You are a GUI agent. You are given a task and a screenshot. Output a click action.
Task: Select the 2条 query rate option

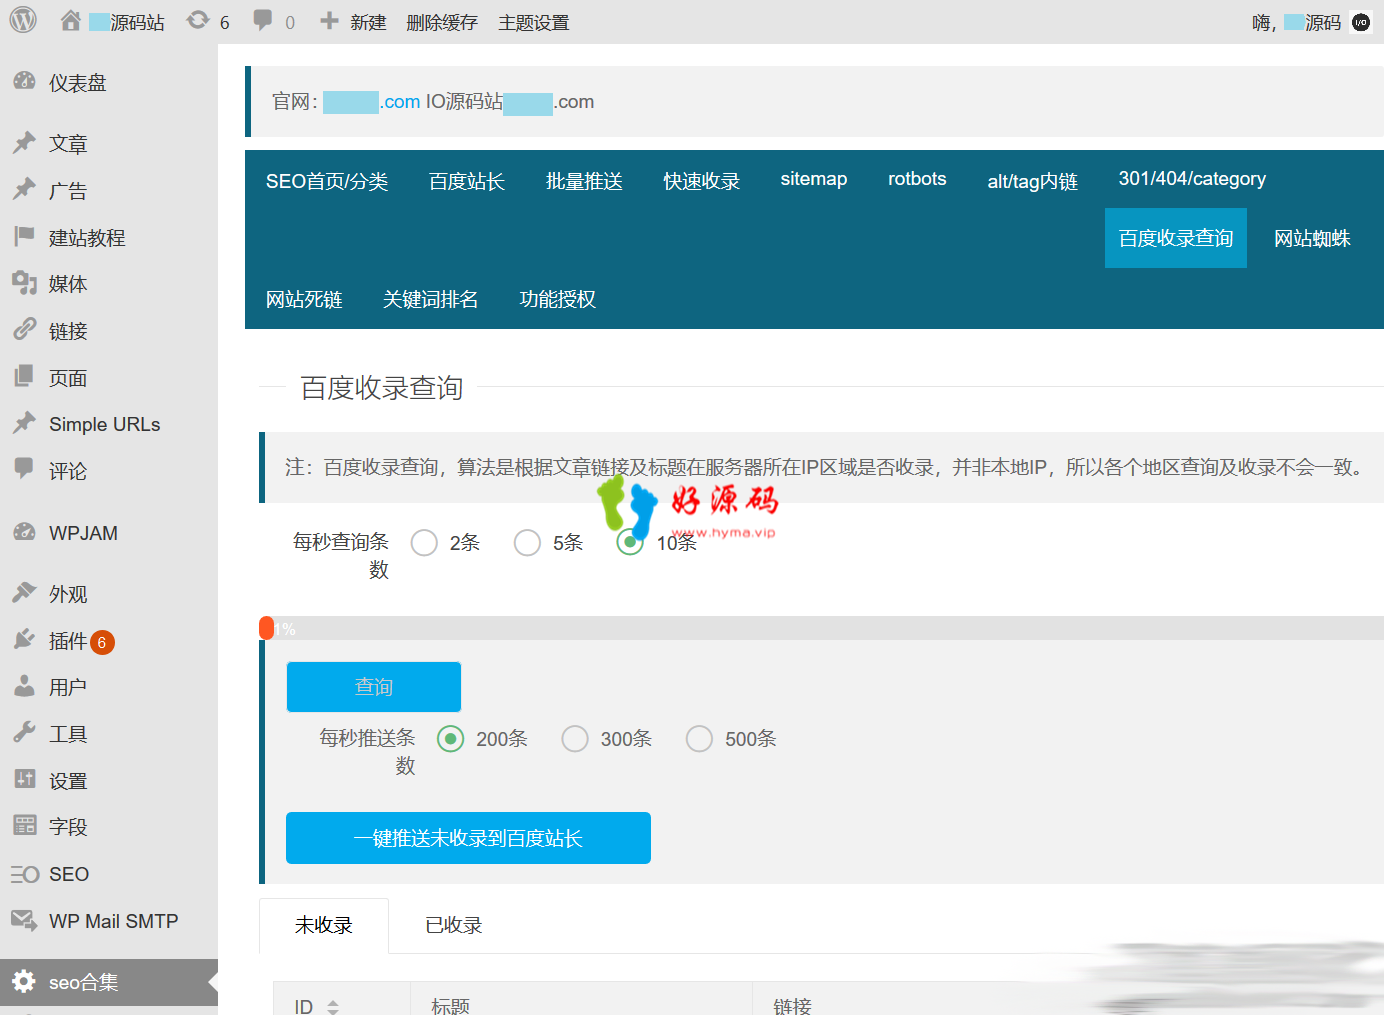pyautogui.click(x=424, y=543)
